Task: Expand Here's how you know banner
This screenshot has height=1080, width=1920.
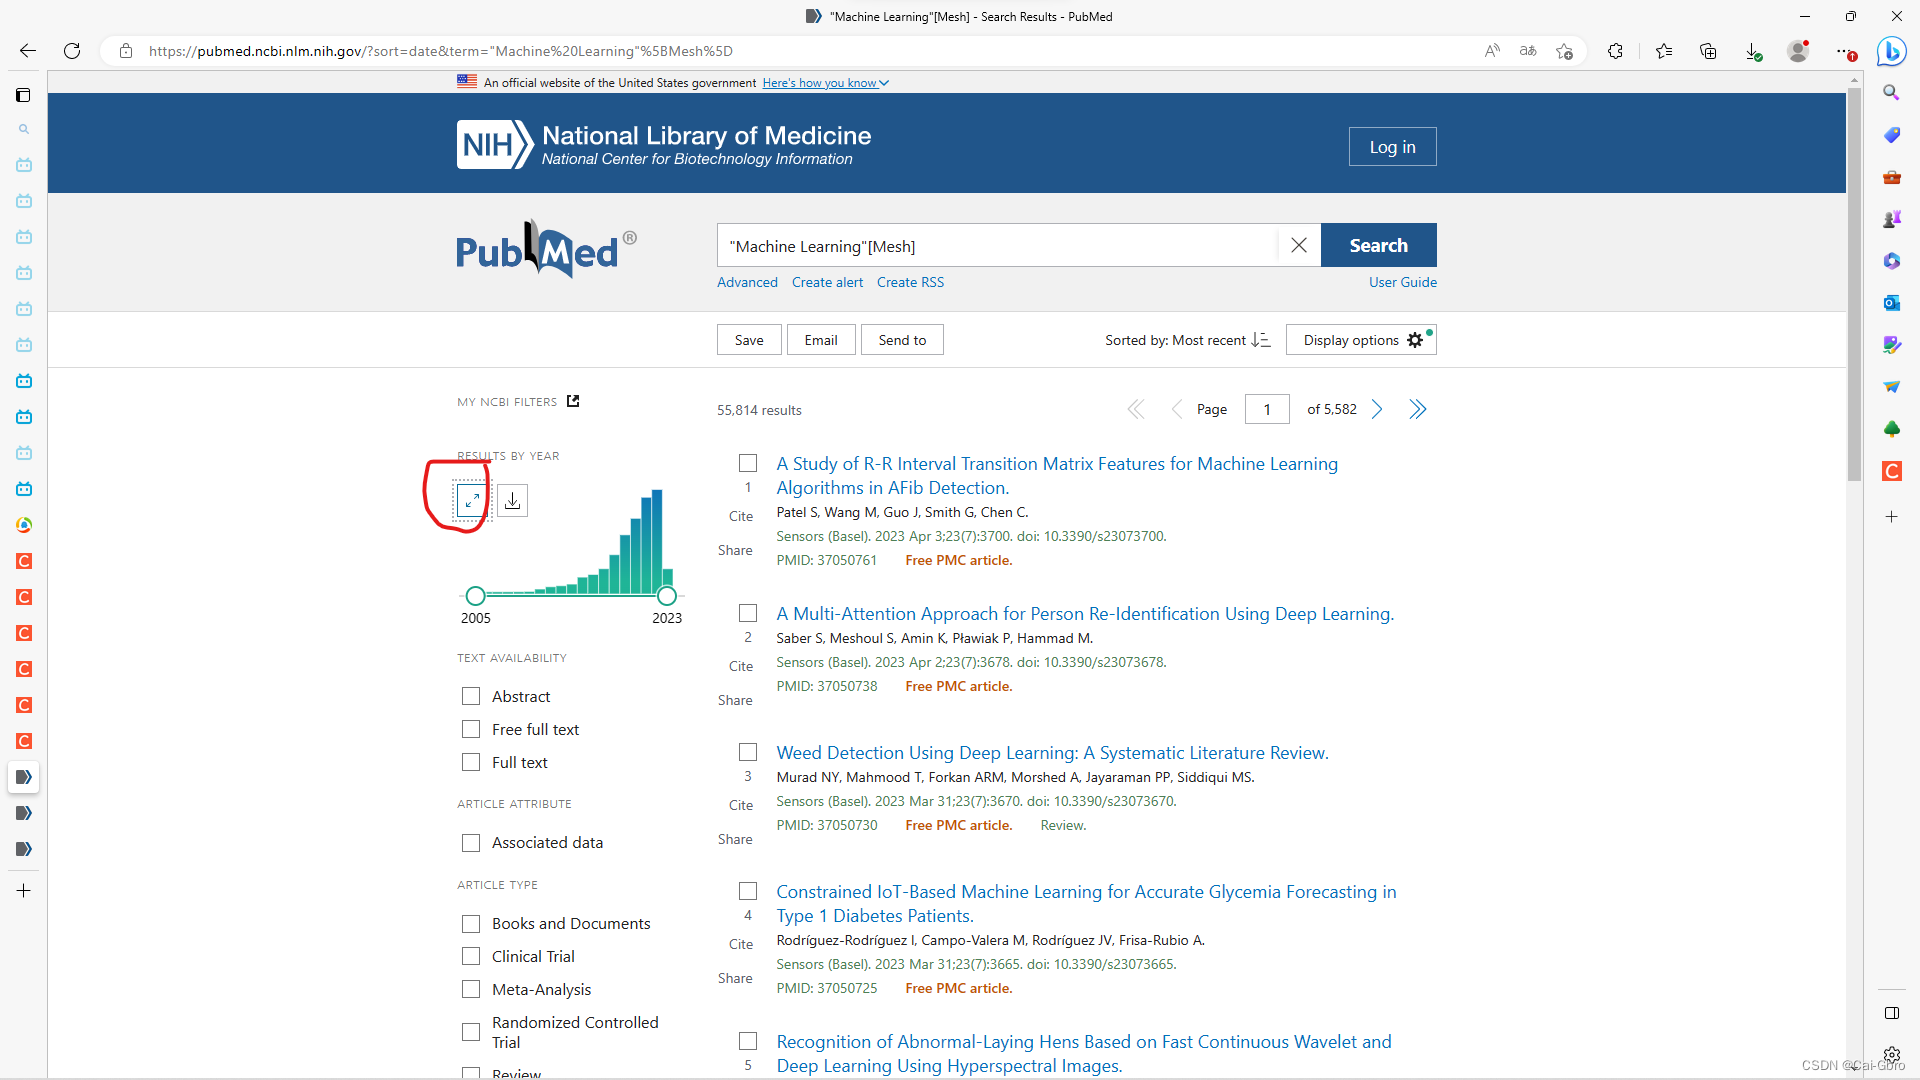Action: coord(825,83)
